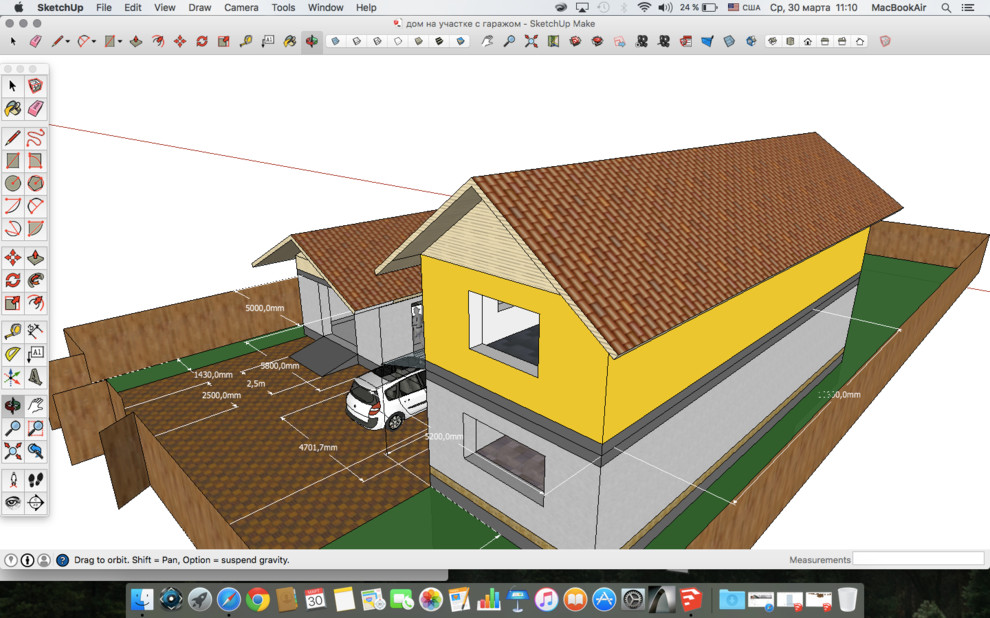This screenshot has width=990, height=618.
Task: Click Zoom Extents in the top toolbar
Action: [x=530, y=42]
